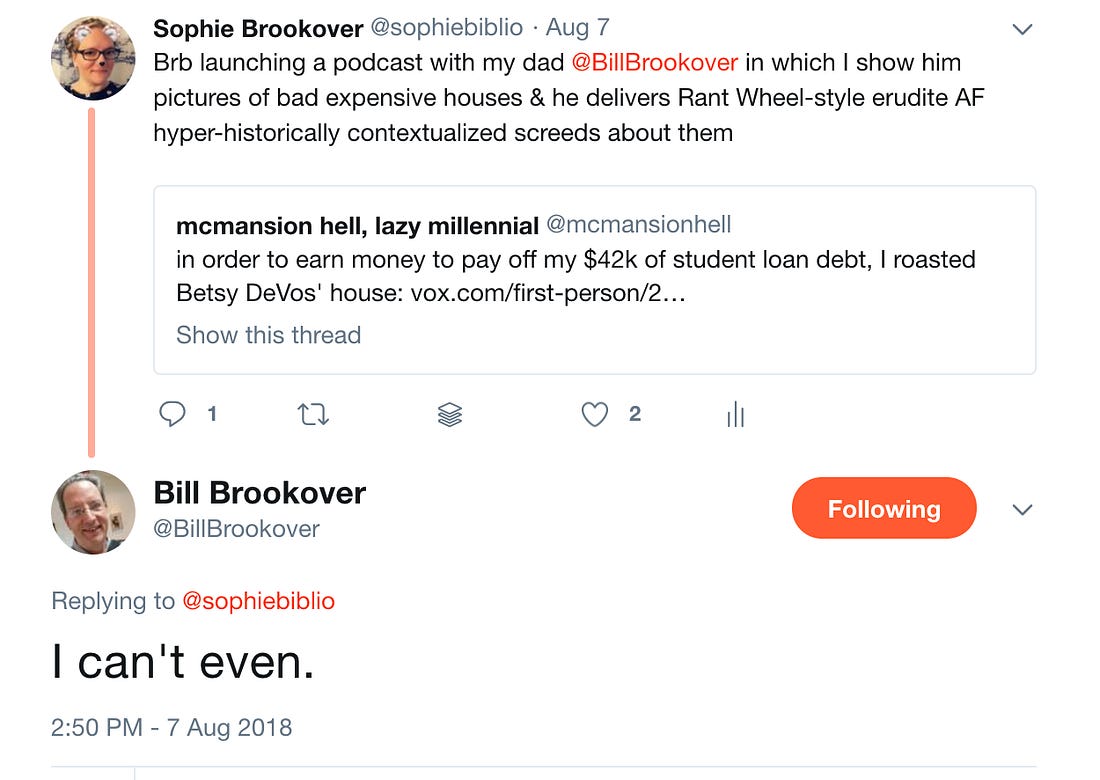Open the vox.com link in quoted tweet
The width and height of the screenshot is (1100, 780).
(547, 296)
